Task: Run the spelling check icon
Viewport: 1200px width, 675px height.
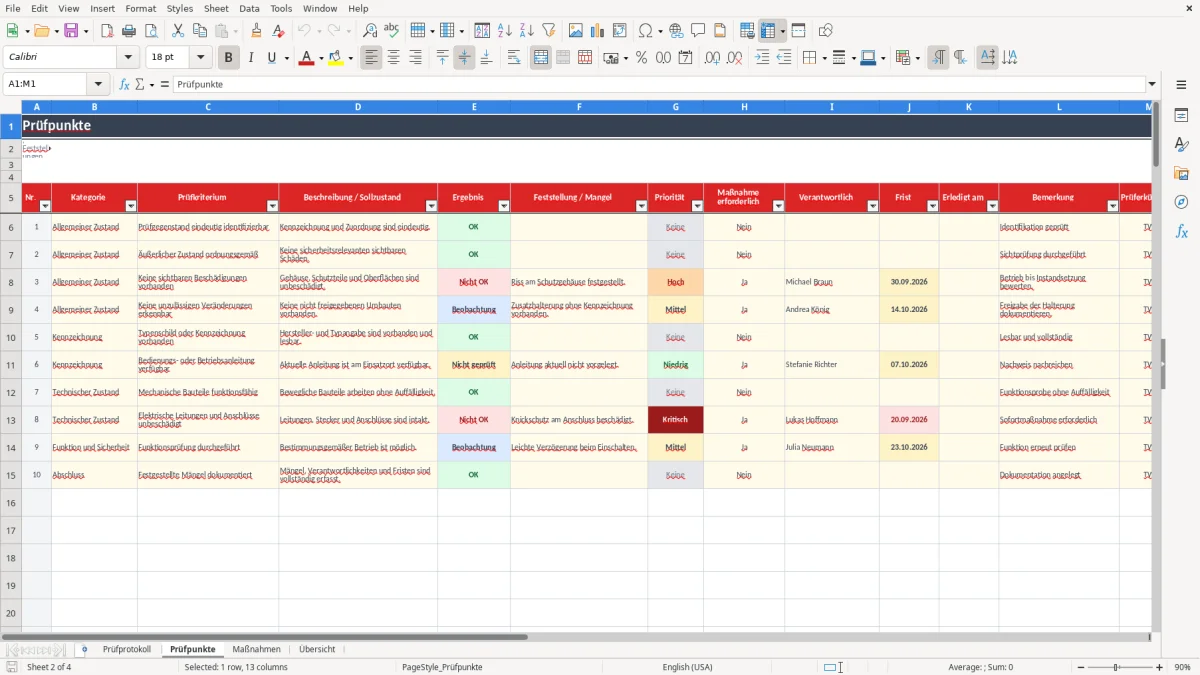Action: coord(392,31)
